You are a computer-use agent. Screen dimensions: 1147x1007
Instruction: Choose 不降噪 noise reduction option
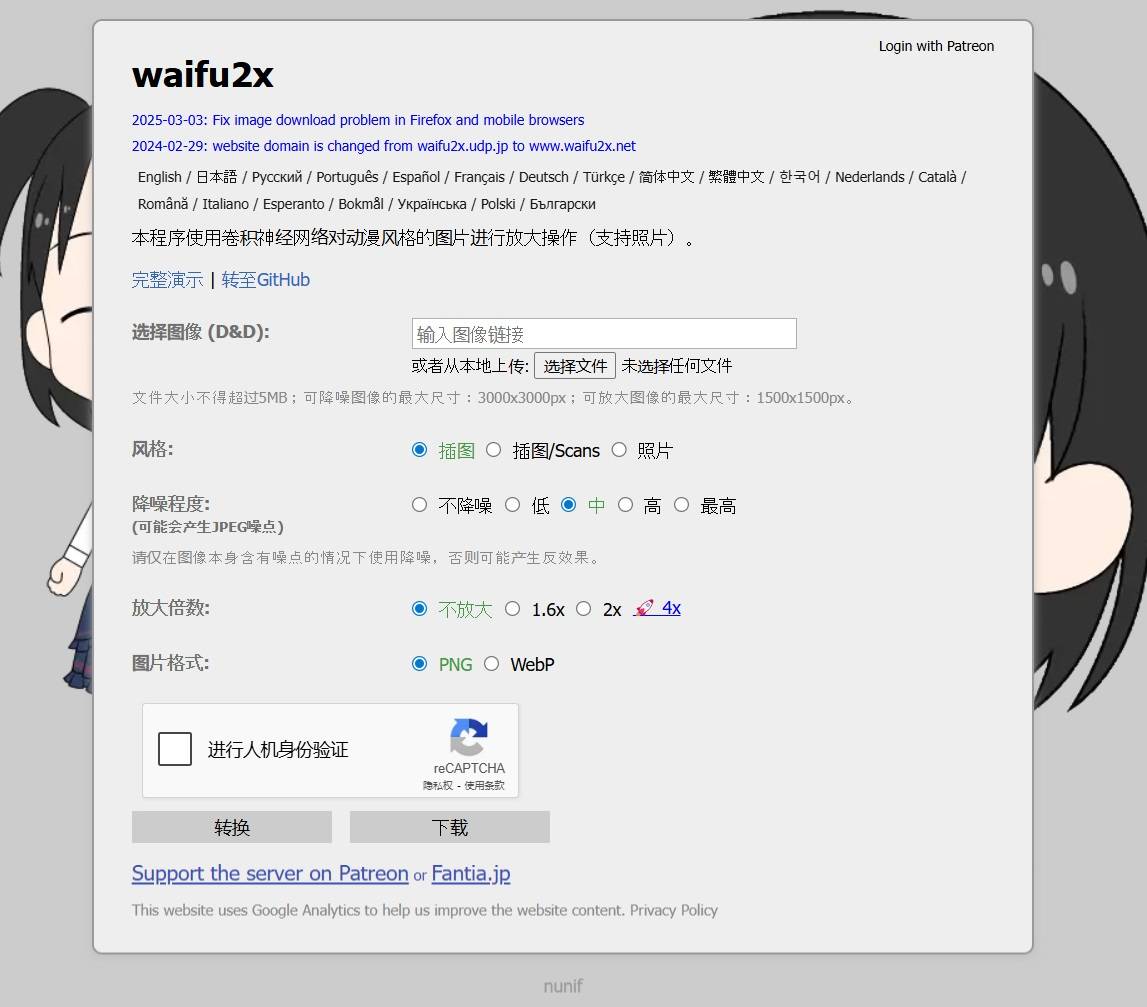pos(420,505)
